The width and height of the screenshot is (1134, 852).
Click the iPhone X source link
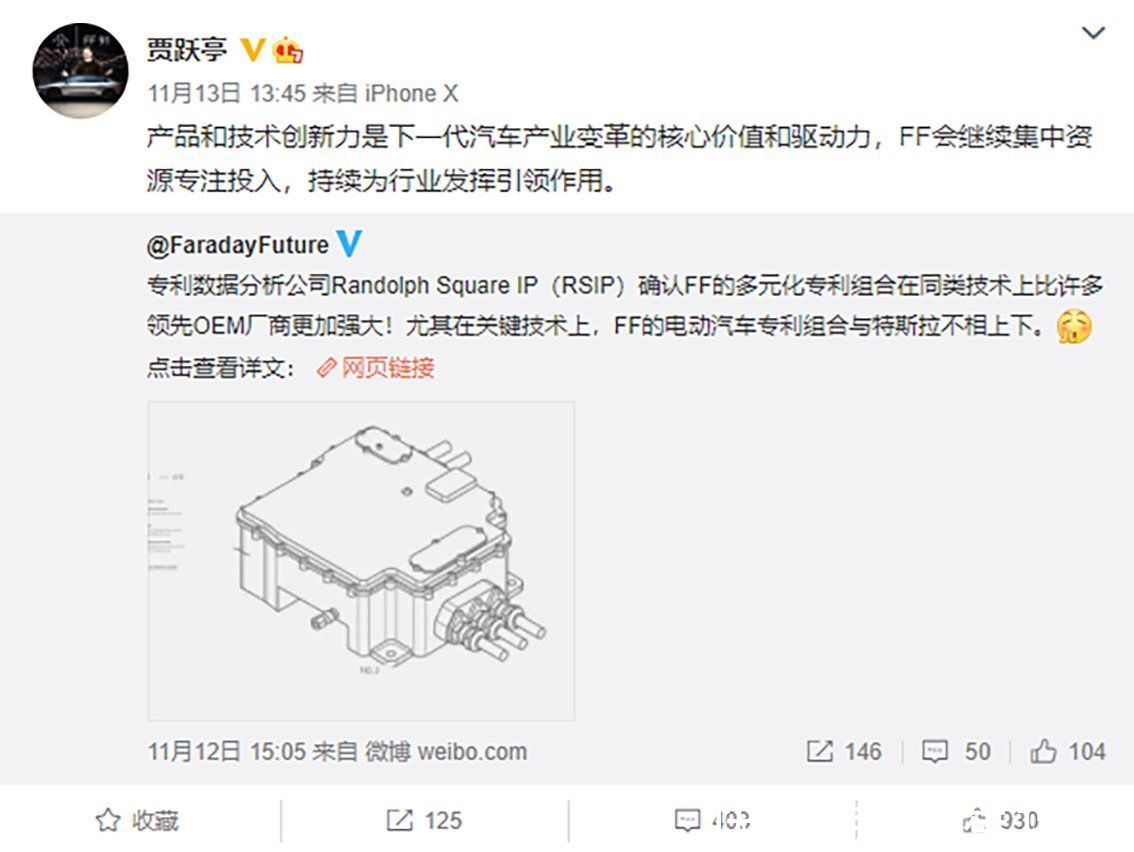point(412,93)
